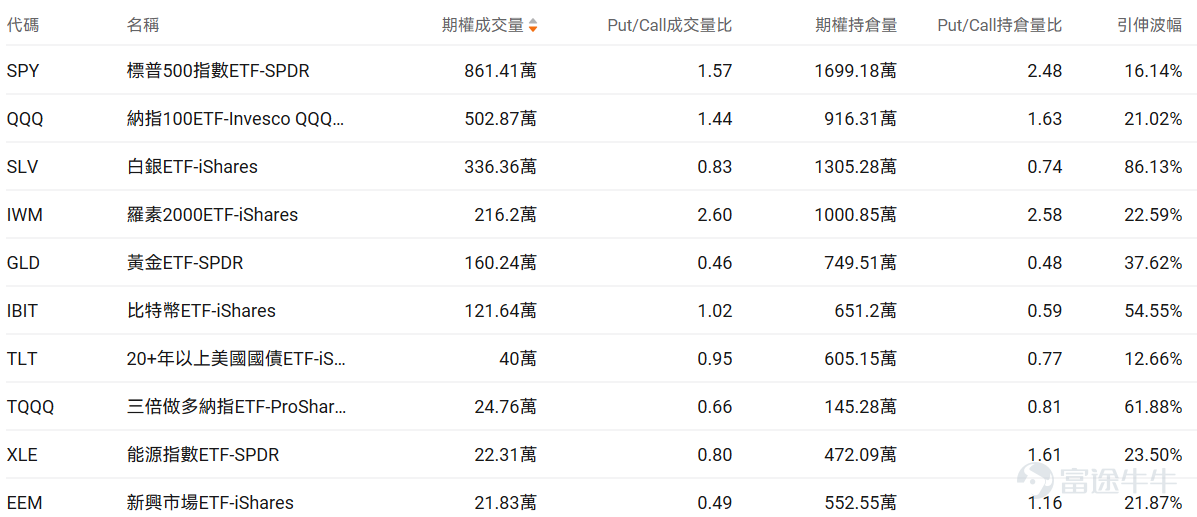This screenshot has height=517, width=1197.
Task: Click SLV implied volatility 86.13%
Action: pos(1153,166)
